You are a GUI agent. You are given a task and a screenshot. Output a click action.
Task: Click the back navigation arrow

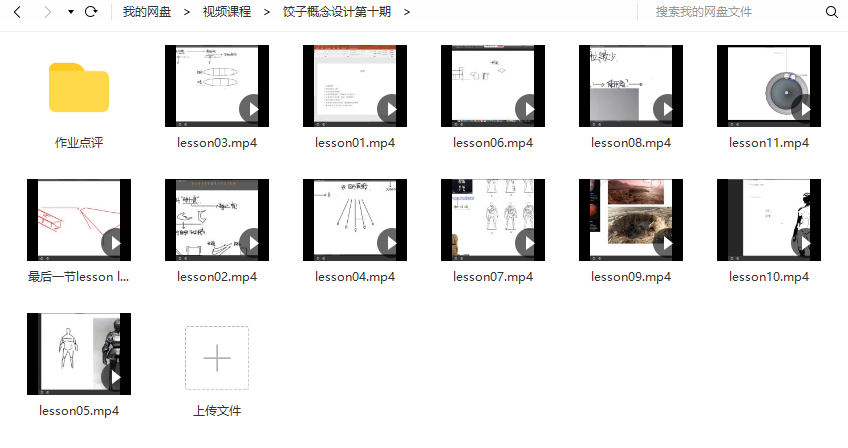point(17,12)
